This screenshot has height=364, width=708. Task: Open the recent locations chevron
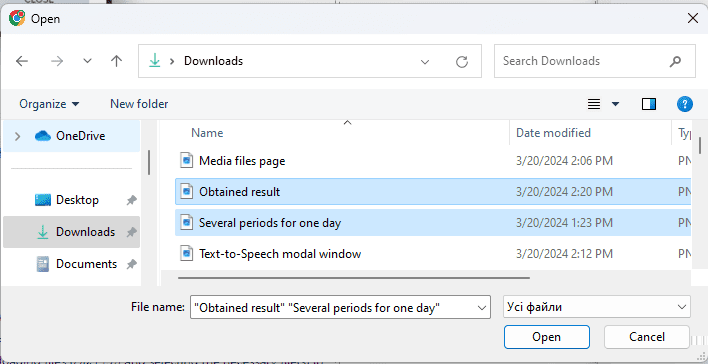tap(88, 61)
